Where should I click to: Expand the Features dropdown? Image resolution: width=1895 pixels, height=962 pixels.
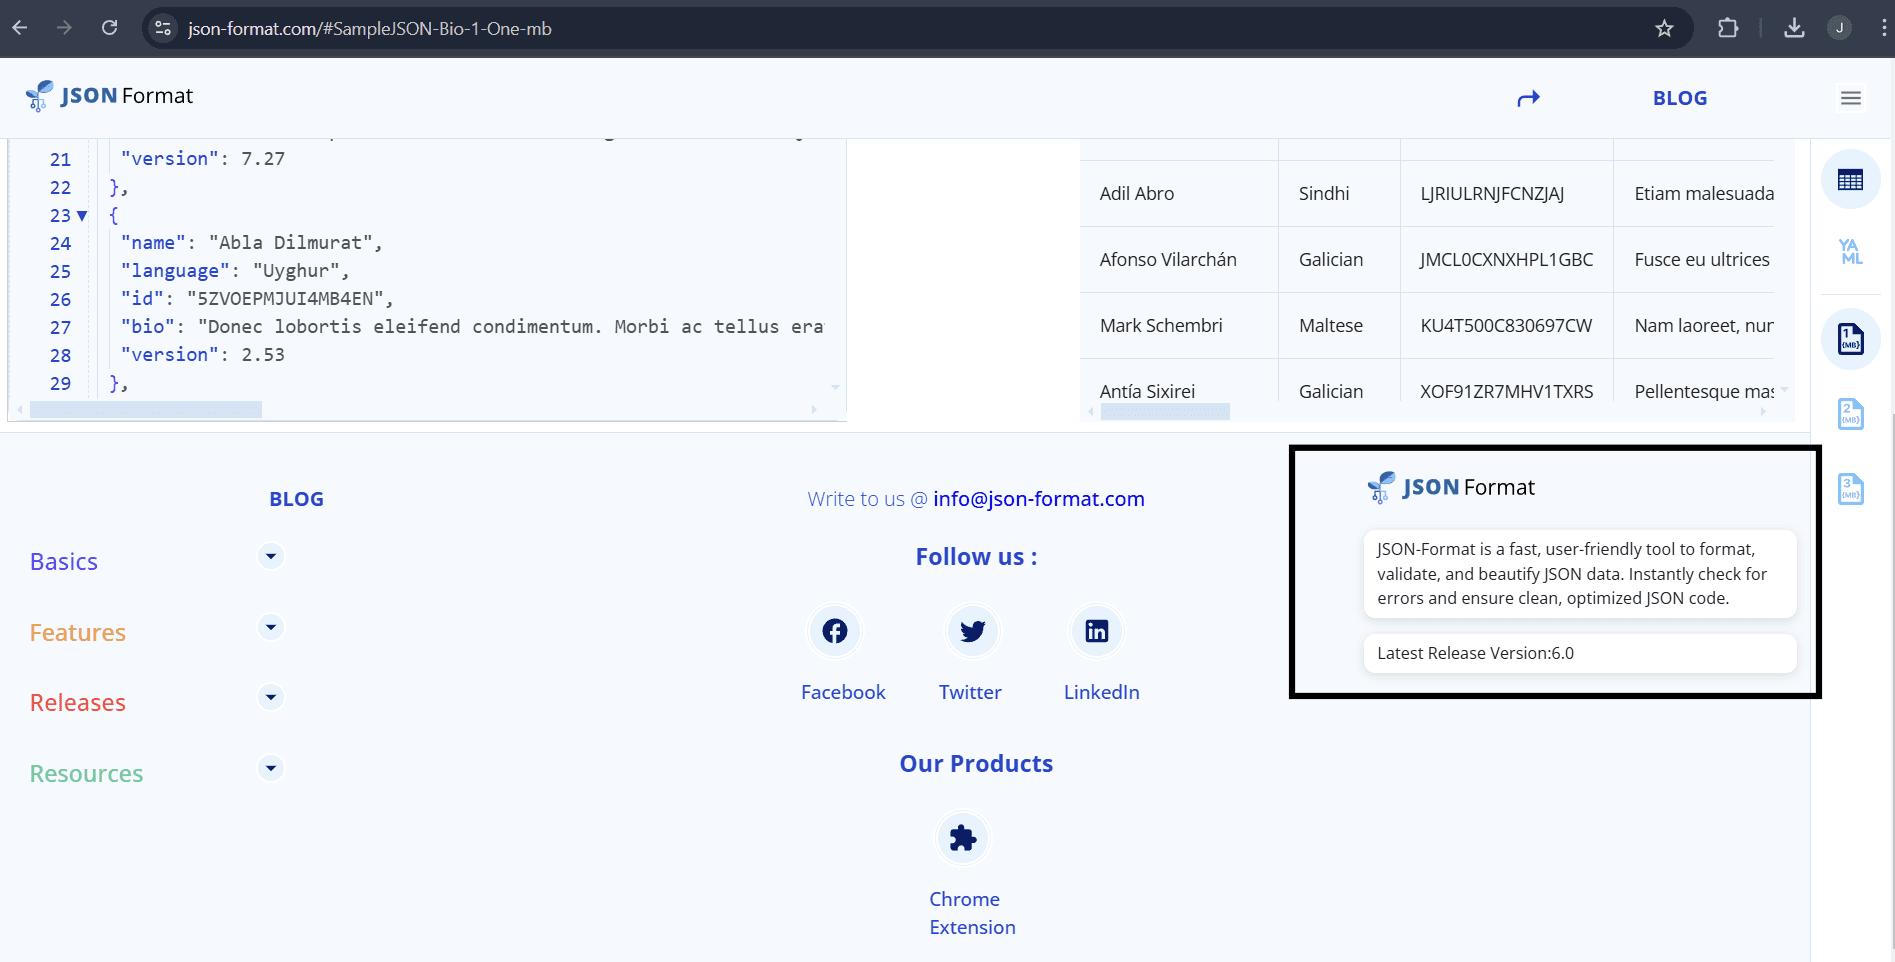[x=270, y=627]
